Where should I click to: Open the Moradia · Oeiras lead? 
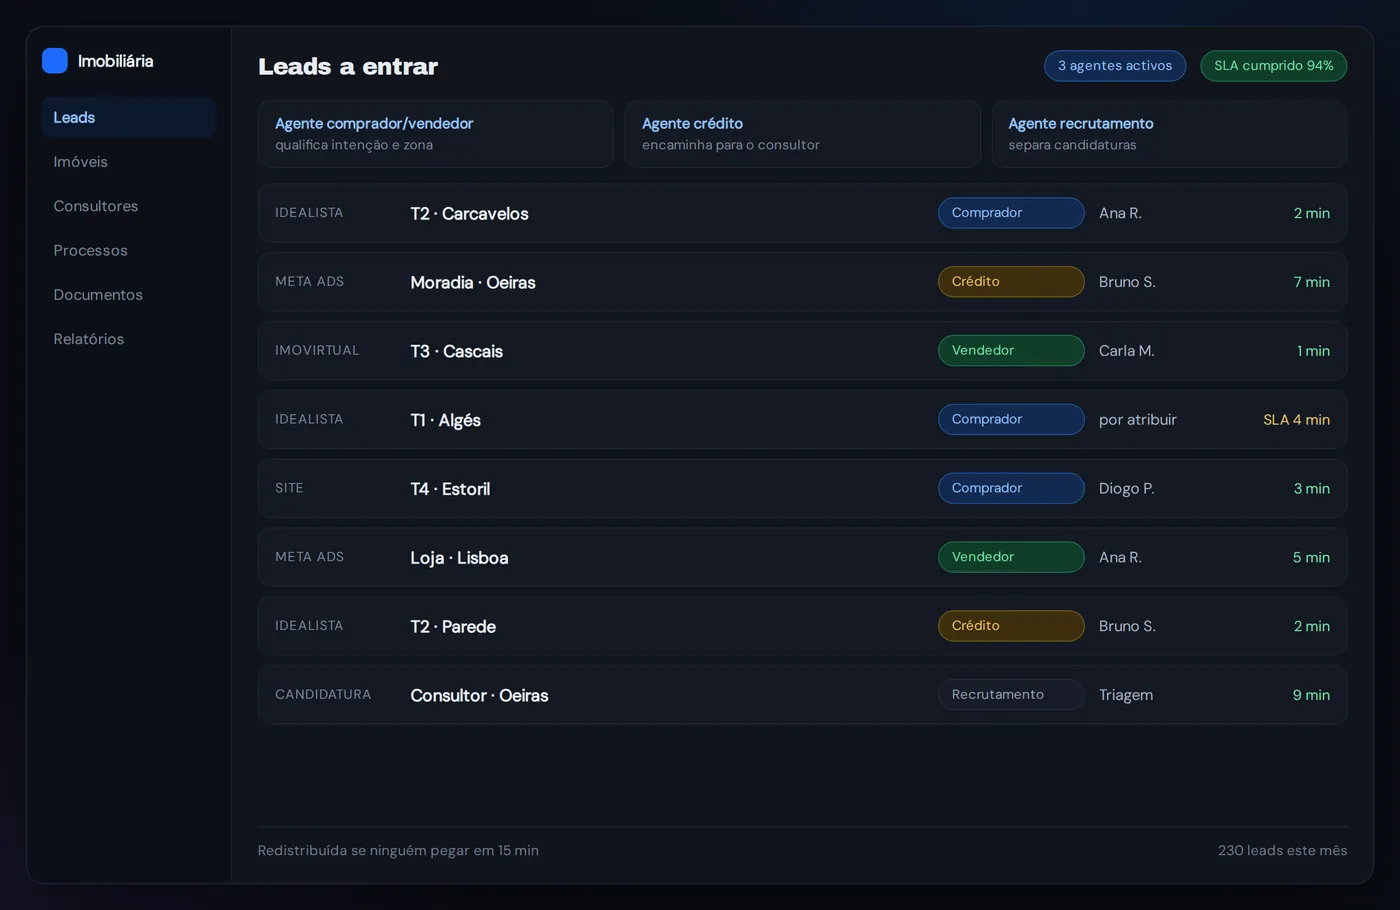click(x=802, y=282)
